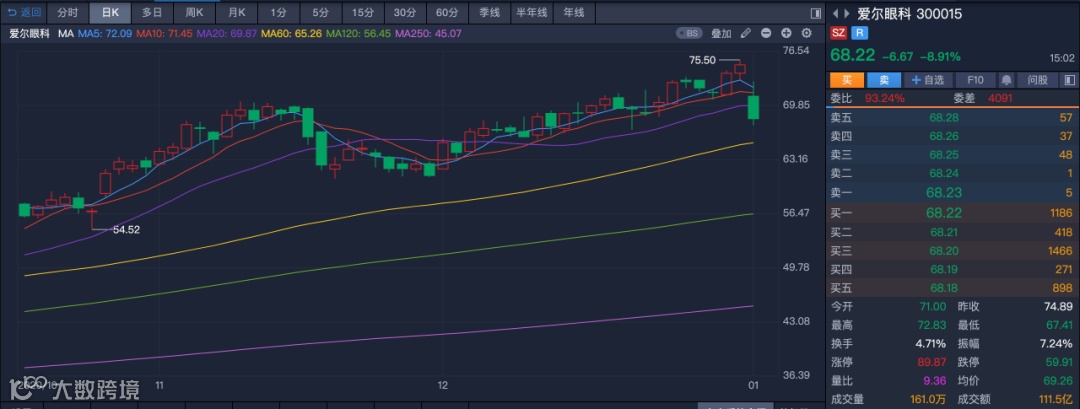Click the 买一 price 68.22
1080x409 pixels.
[944, 213]
